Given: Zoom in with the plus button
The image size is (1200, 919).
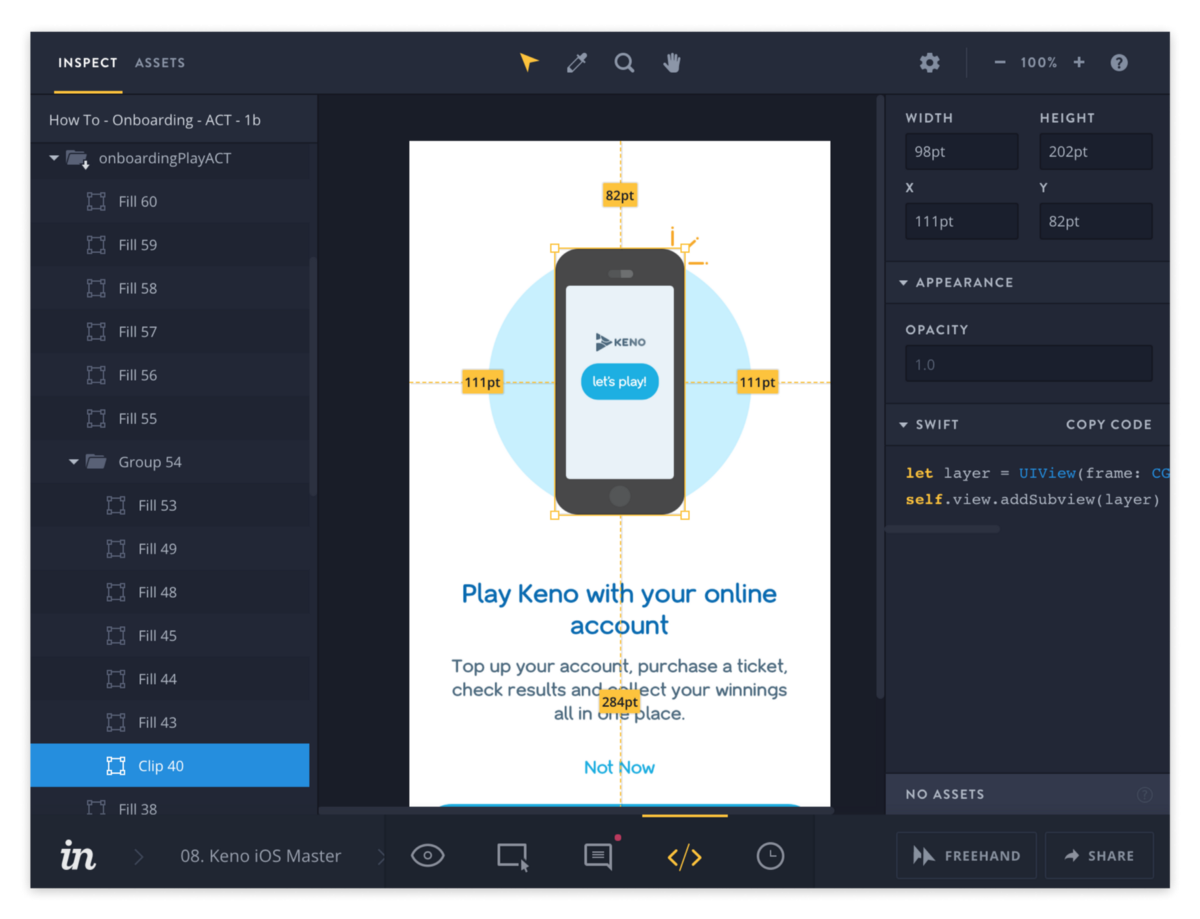Looking at the screenshot, I should coord(1079,63).
